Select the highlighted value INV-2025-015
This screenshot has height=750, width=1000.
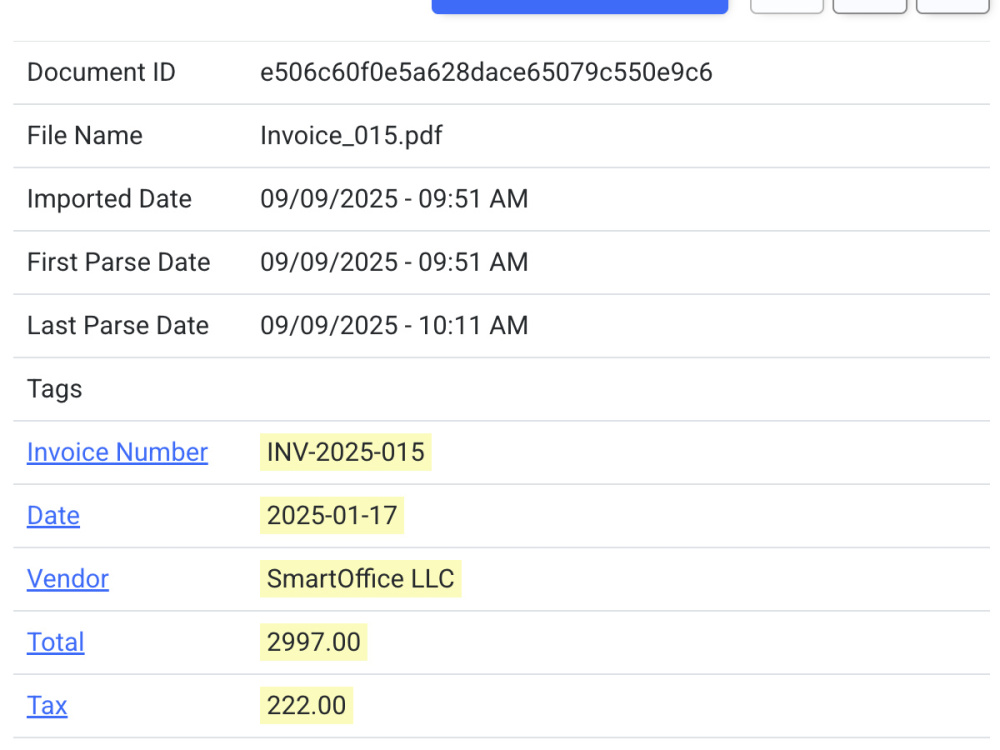346,452
